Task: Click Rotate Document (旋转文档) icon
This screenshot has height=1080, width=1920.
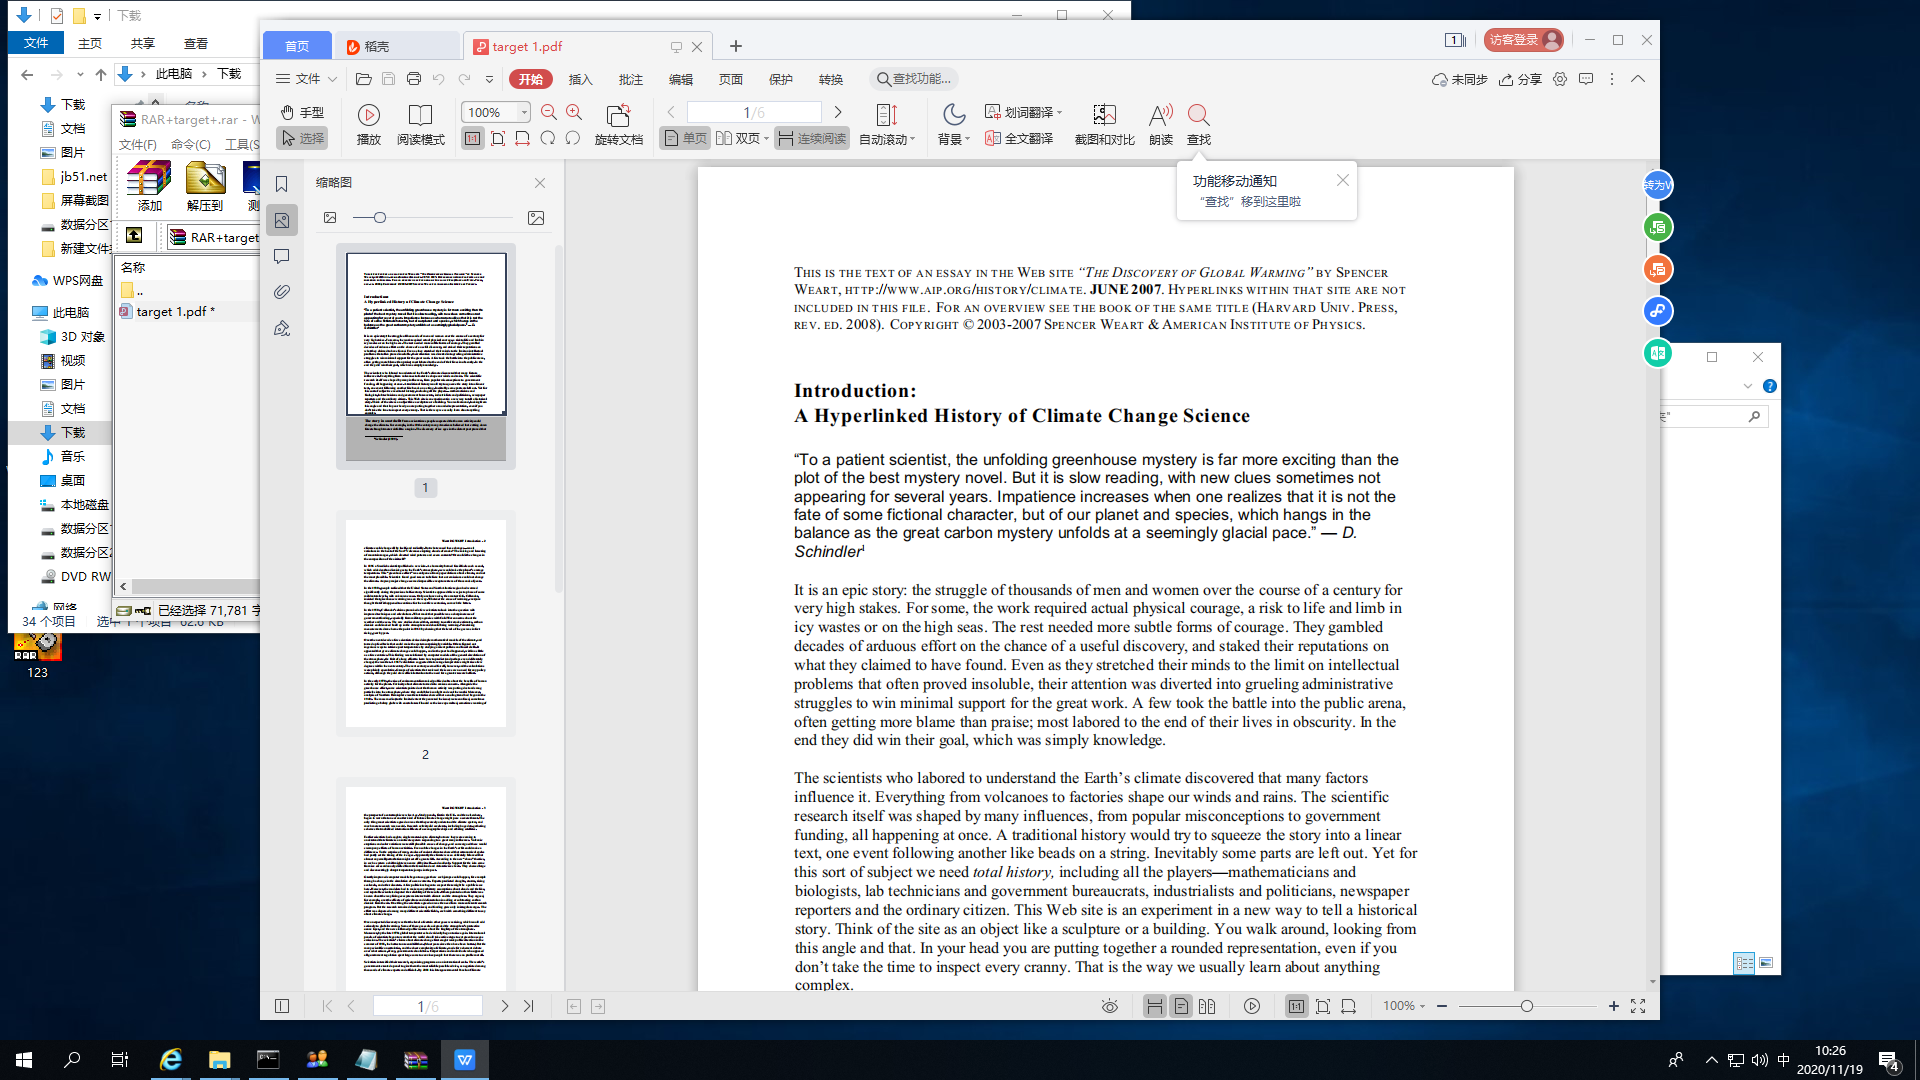Action: [618, 116]
